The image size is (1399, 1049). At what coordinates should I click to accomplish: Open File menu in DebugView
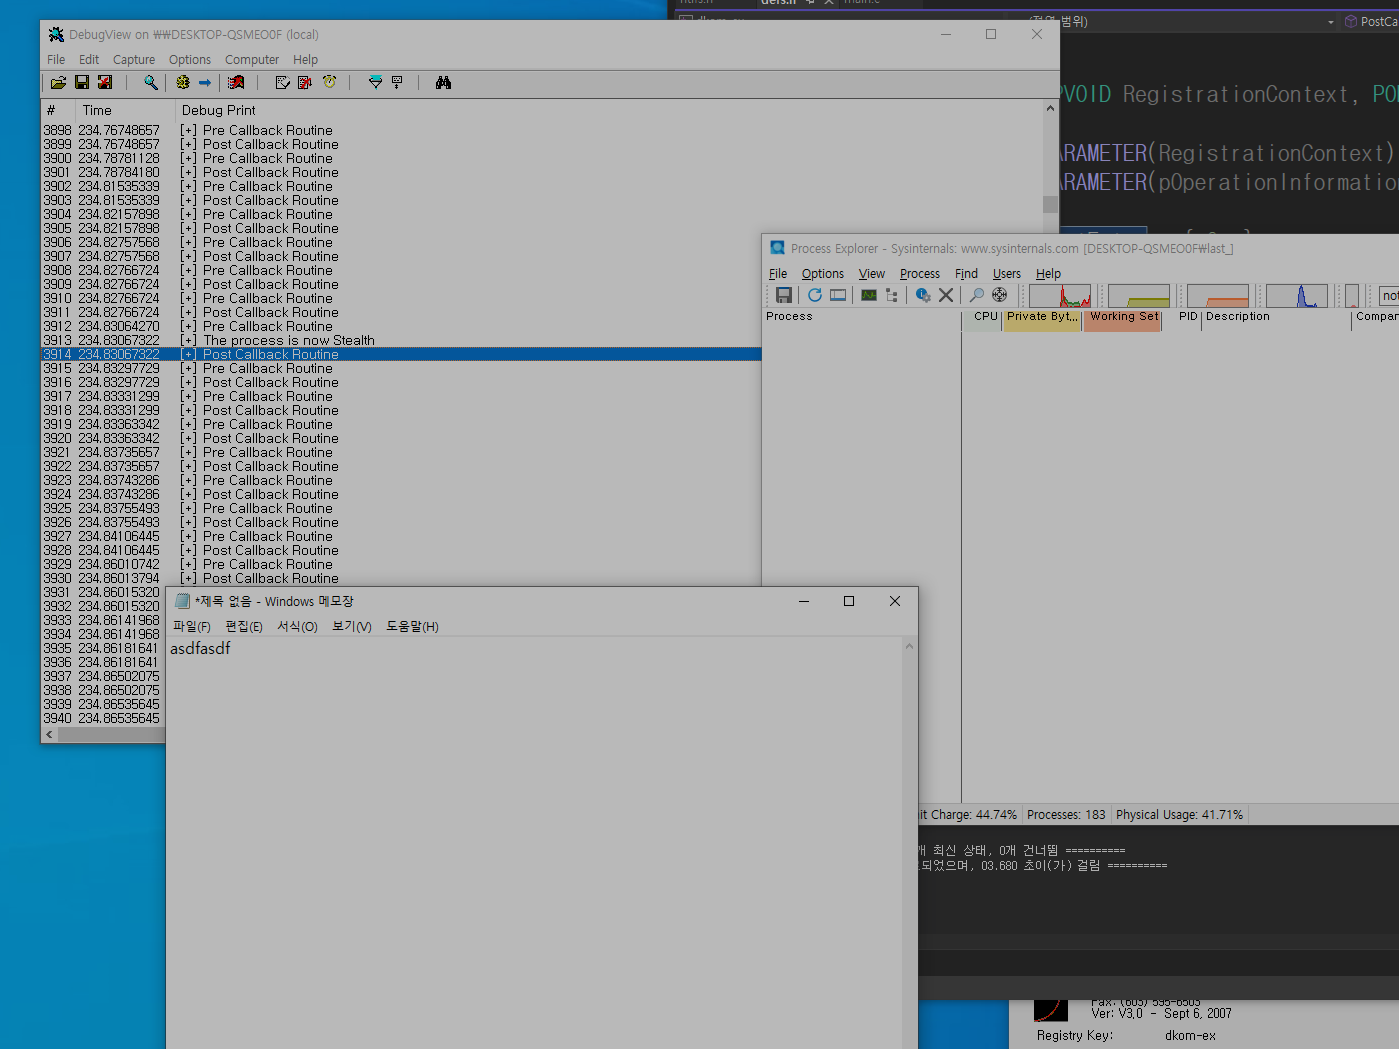(x=56, y=60)
